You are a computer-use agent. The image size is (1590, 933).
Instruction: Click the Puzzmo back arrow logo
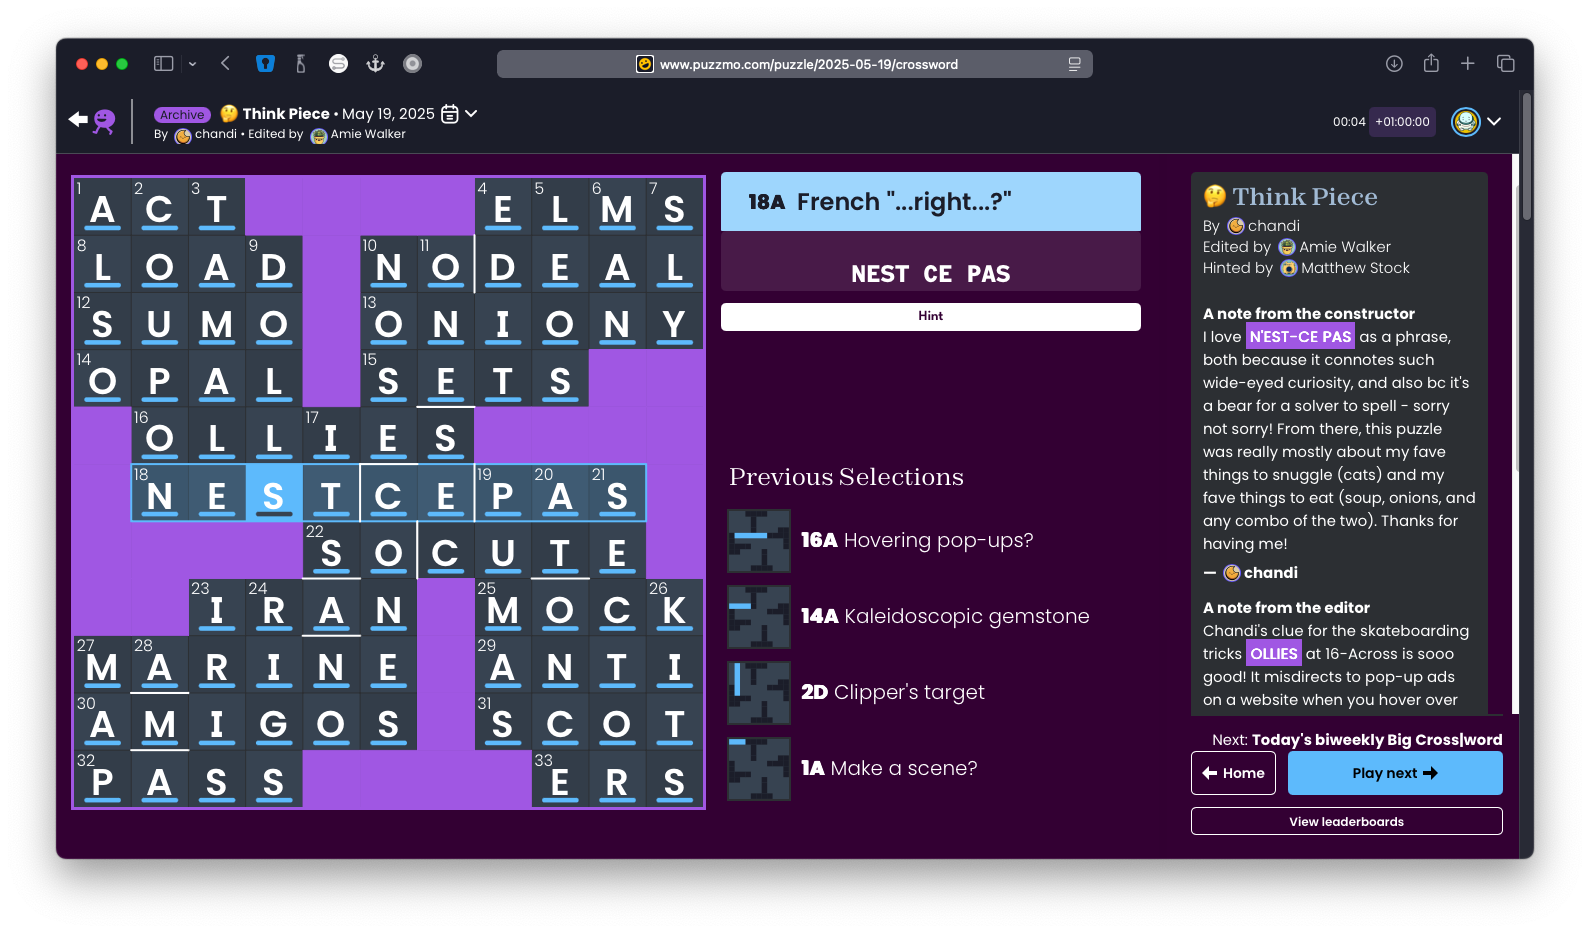[x=91, y=120]
